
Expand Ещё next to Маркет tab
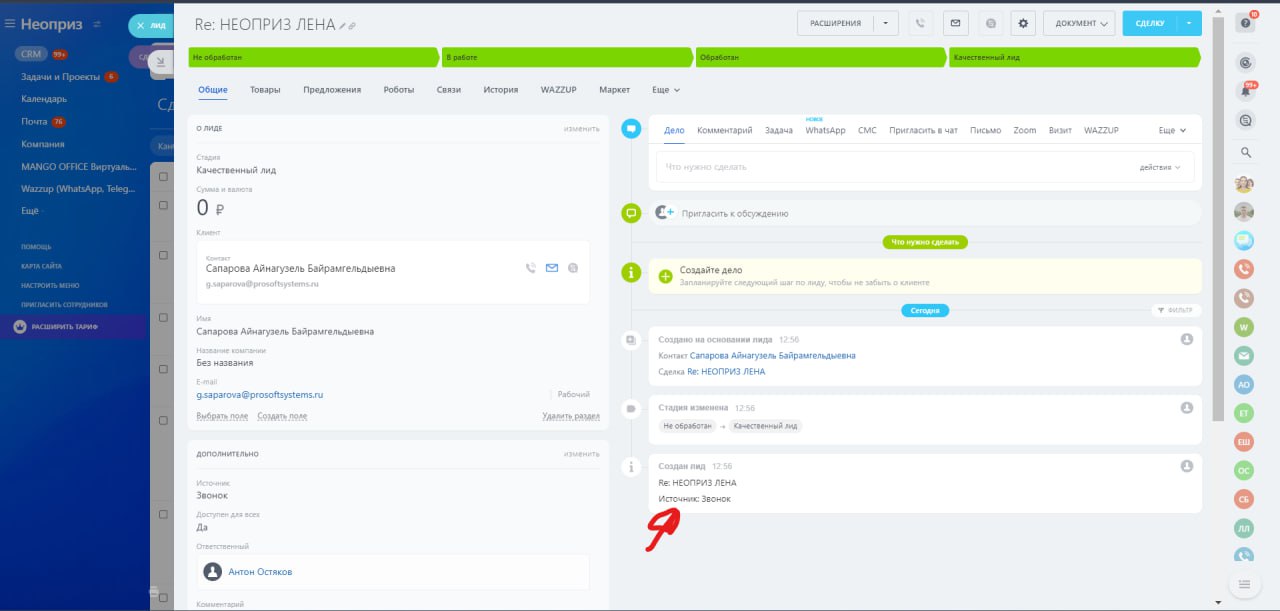tap(666, 90)
